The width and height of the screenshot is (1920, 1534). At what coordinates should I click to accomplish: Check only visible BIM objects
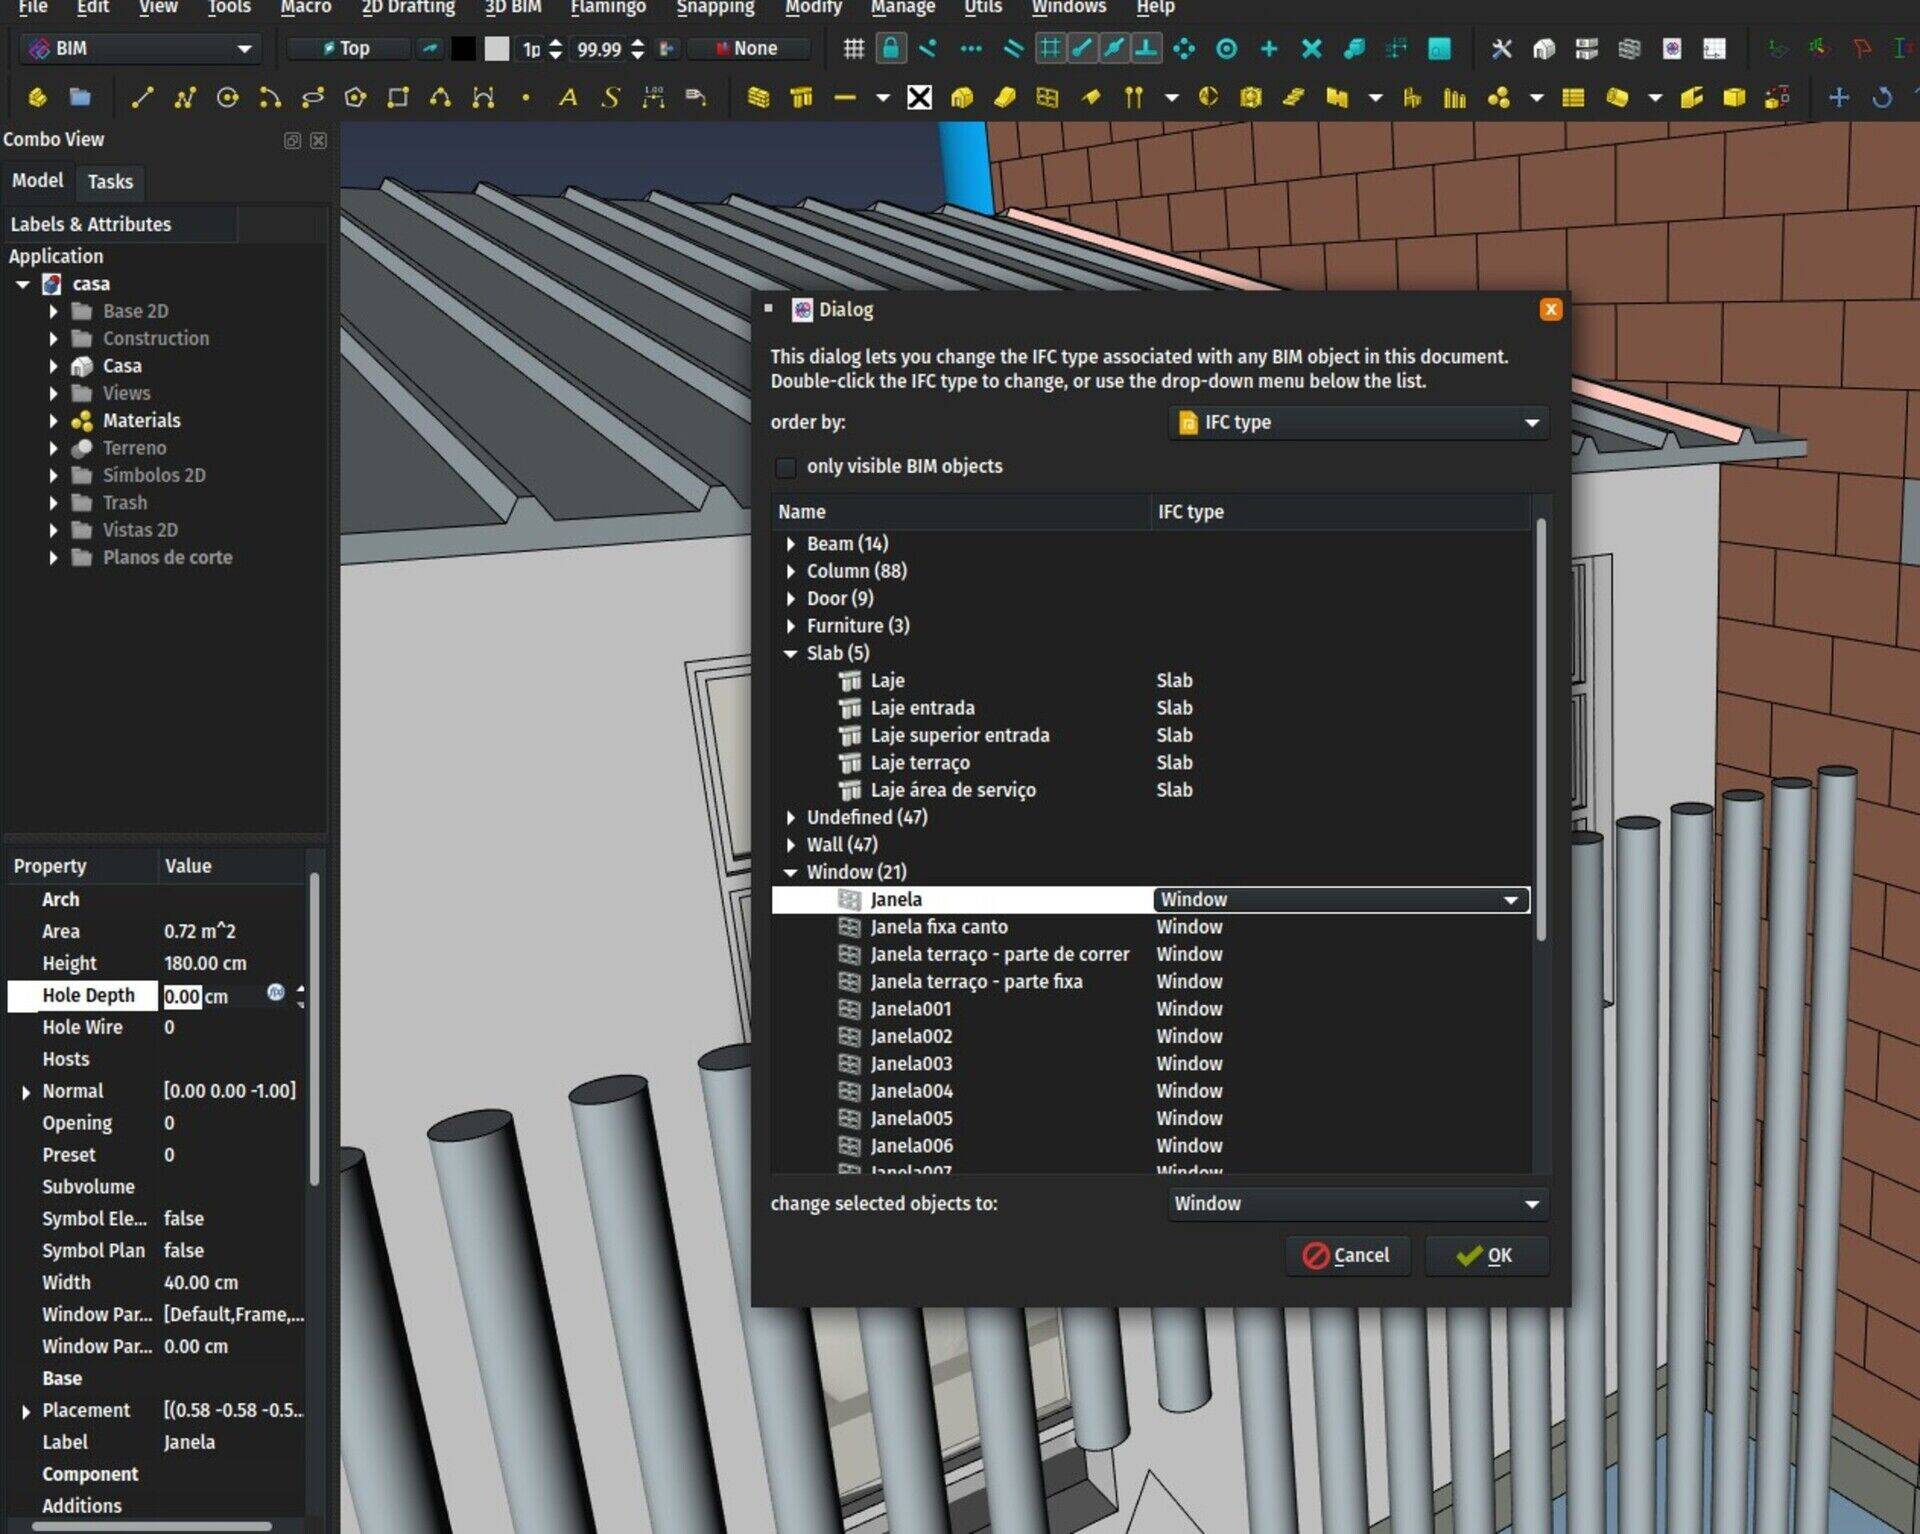click(786, 467)
